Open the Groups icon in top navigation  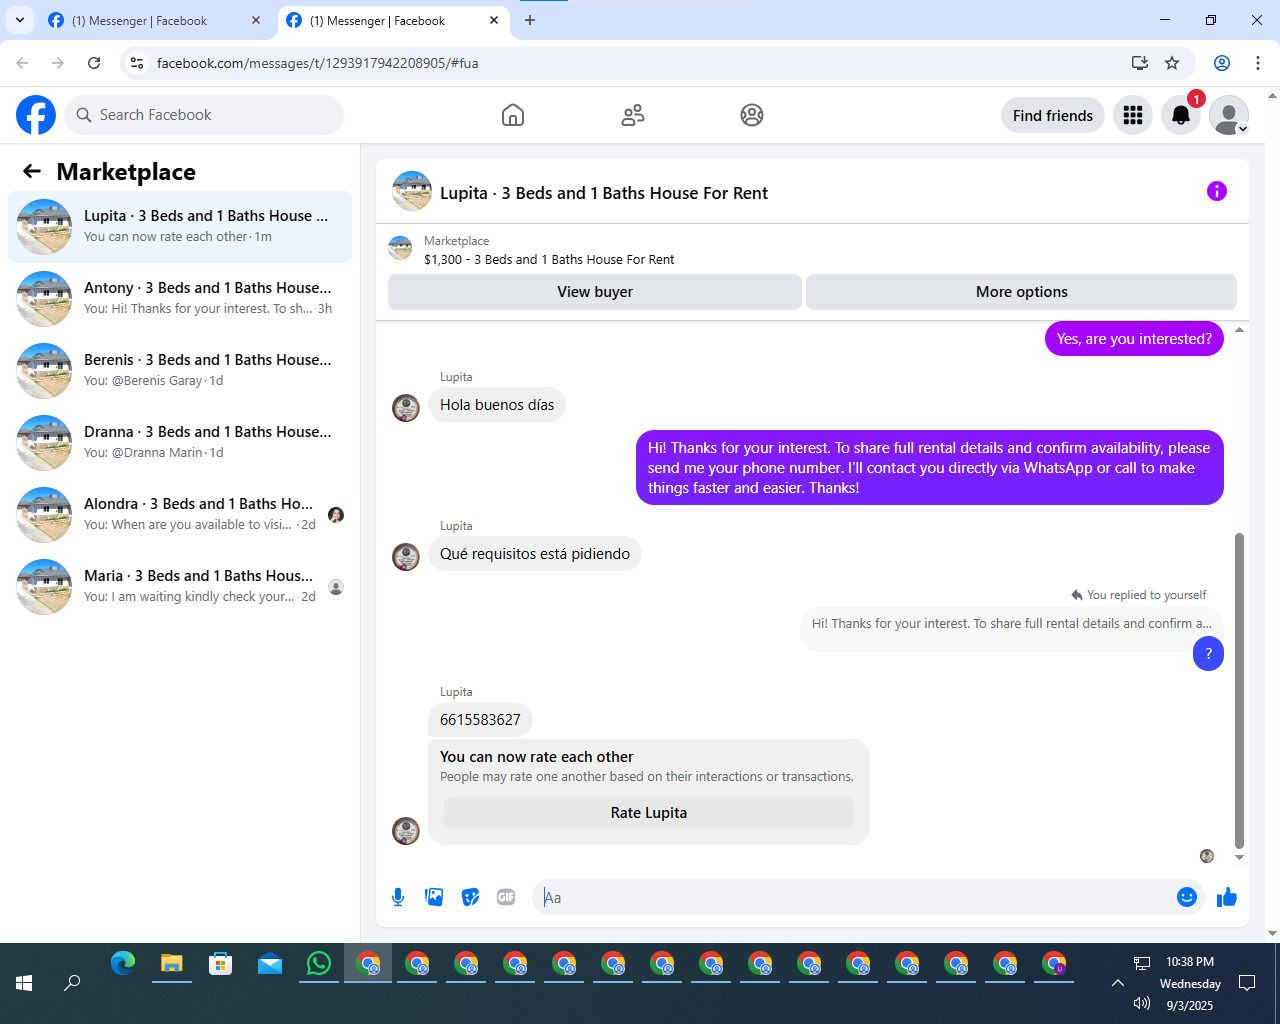pos(752,115)
